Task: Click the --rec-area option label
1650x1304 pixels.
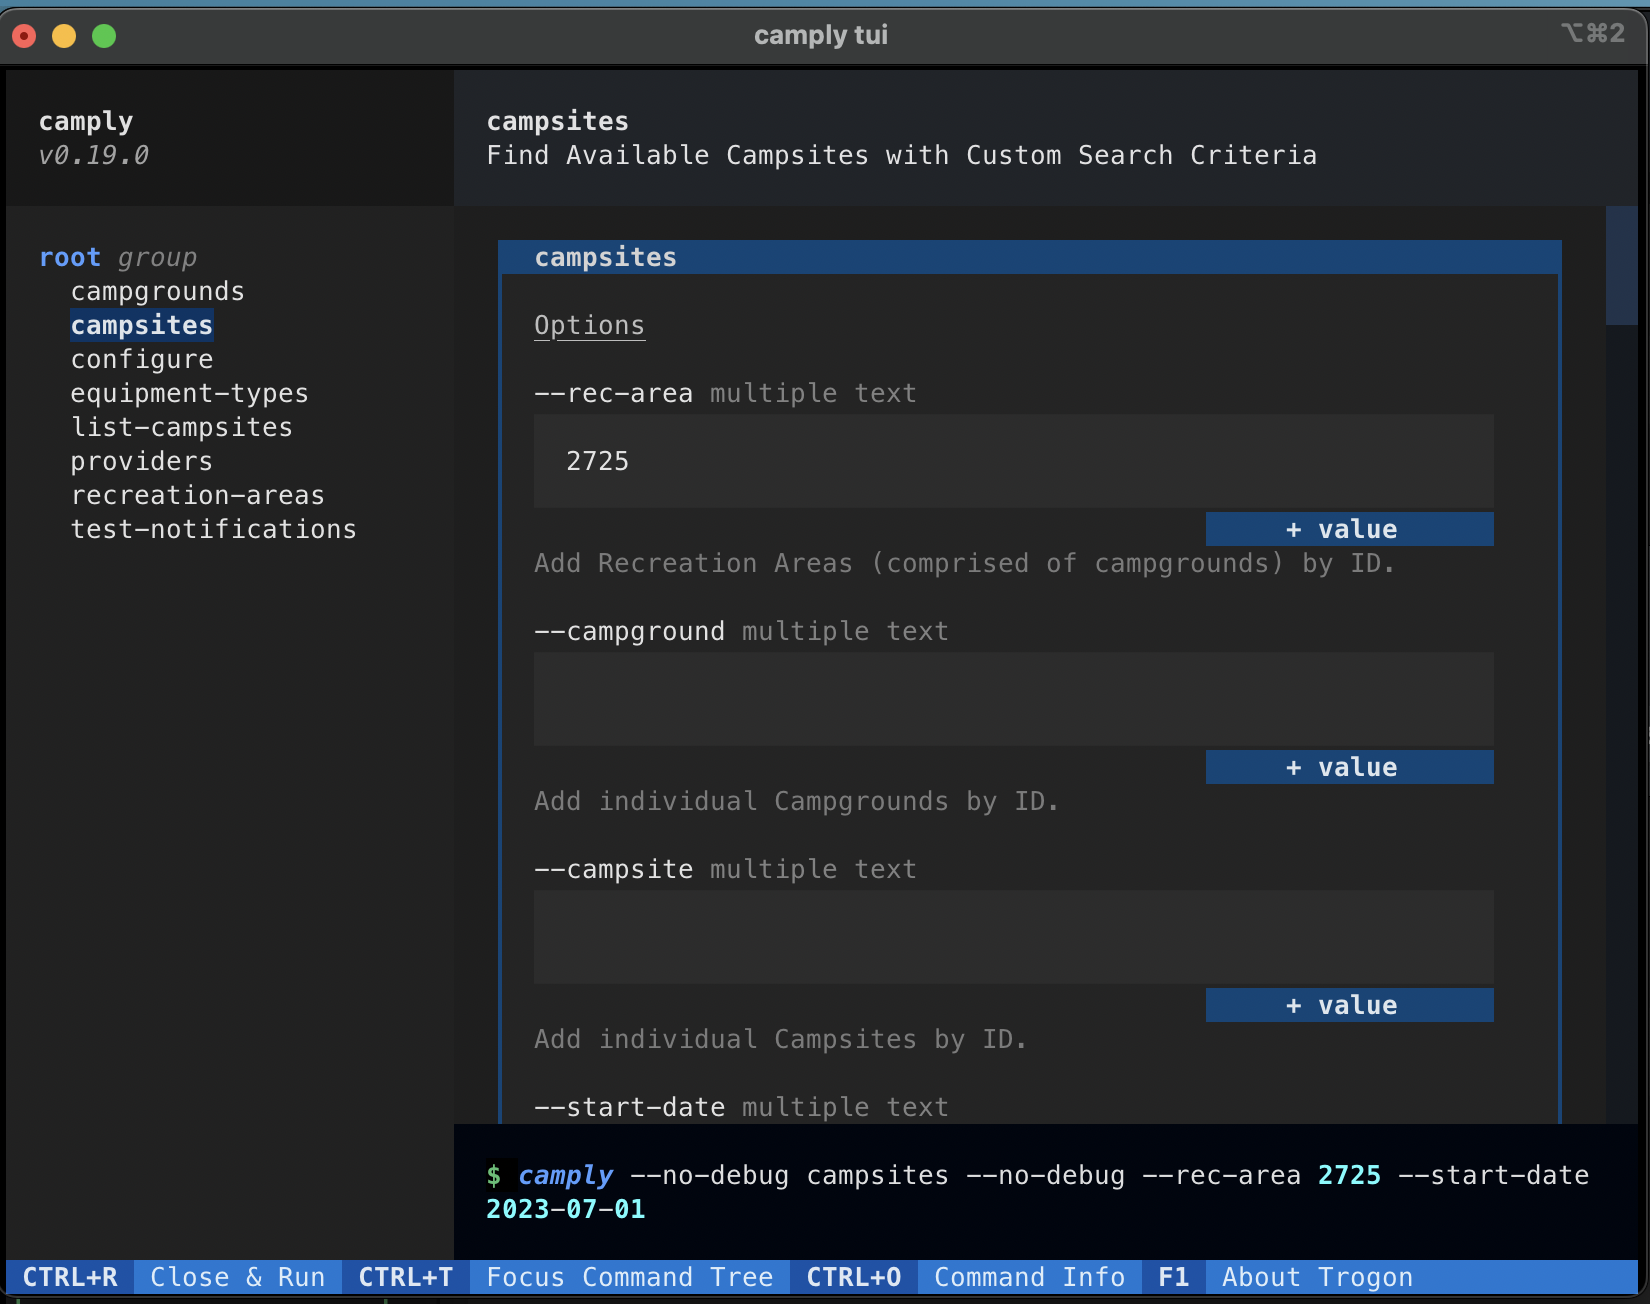Action: 614,393
